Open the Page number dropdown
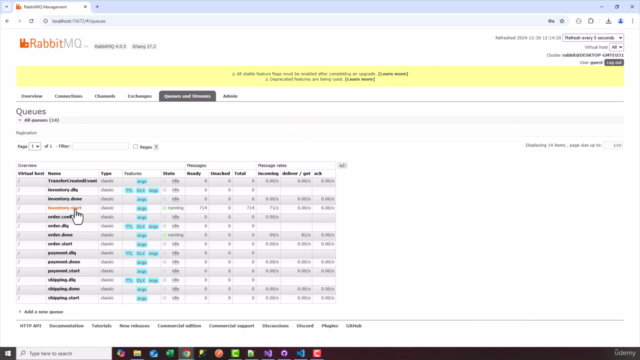Screen dimensions: 640x360 tap(35, 146)
